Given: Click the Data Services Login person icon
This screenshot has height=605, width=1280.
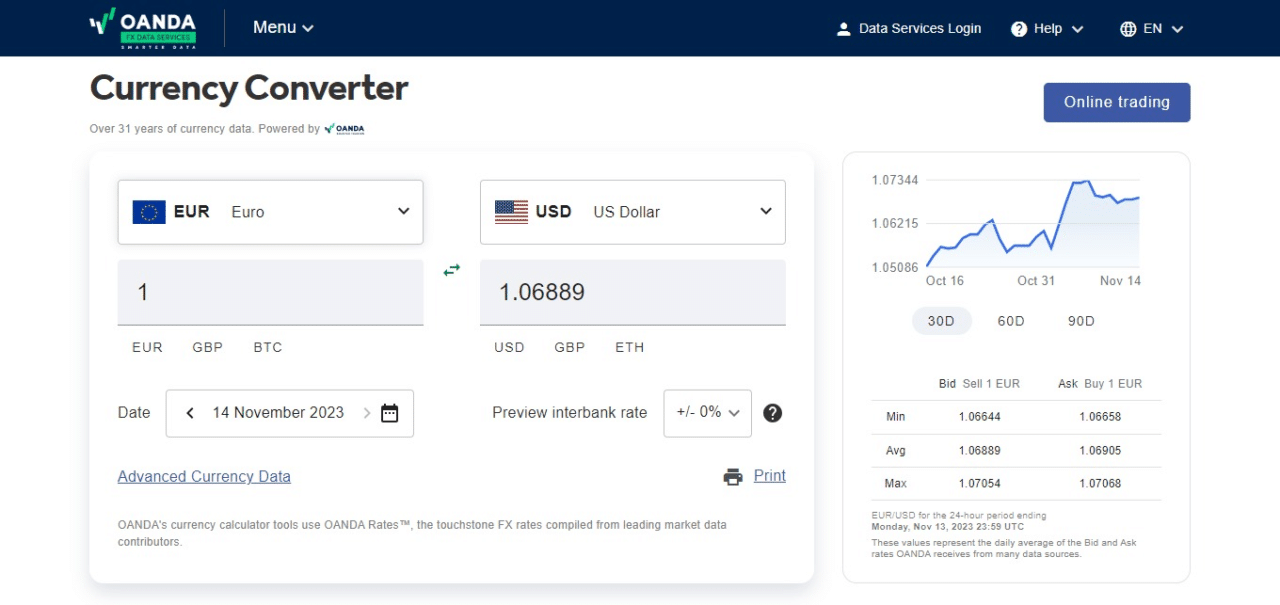Looking at the screenshot, I should pyautogui.click(x=843, y=29).
